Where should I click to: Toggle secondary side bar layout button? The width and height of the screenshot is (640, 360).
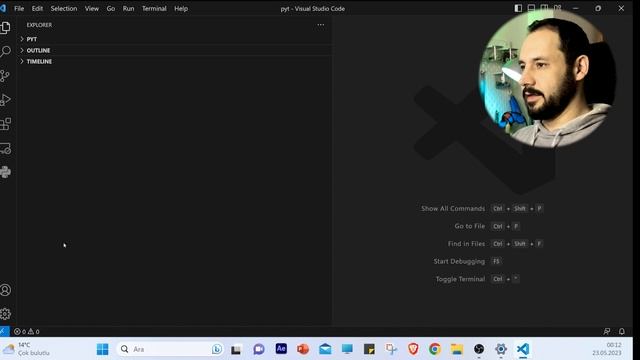544,8
